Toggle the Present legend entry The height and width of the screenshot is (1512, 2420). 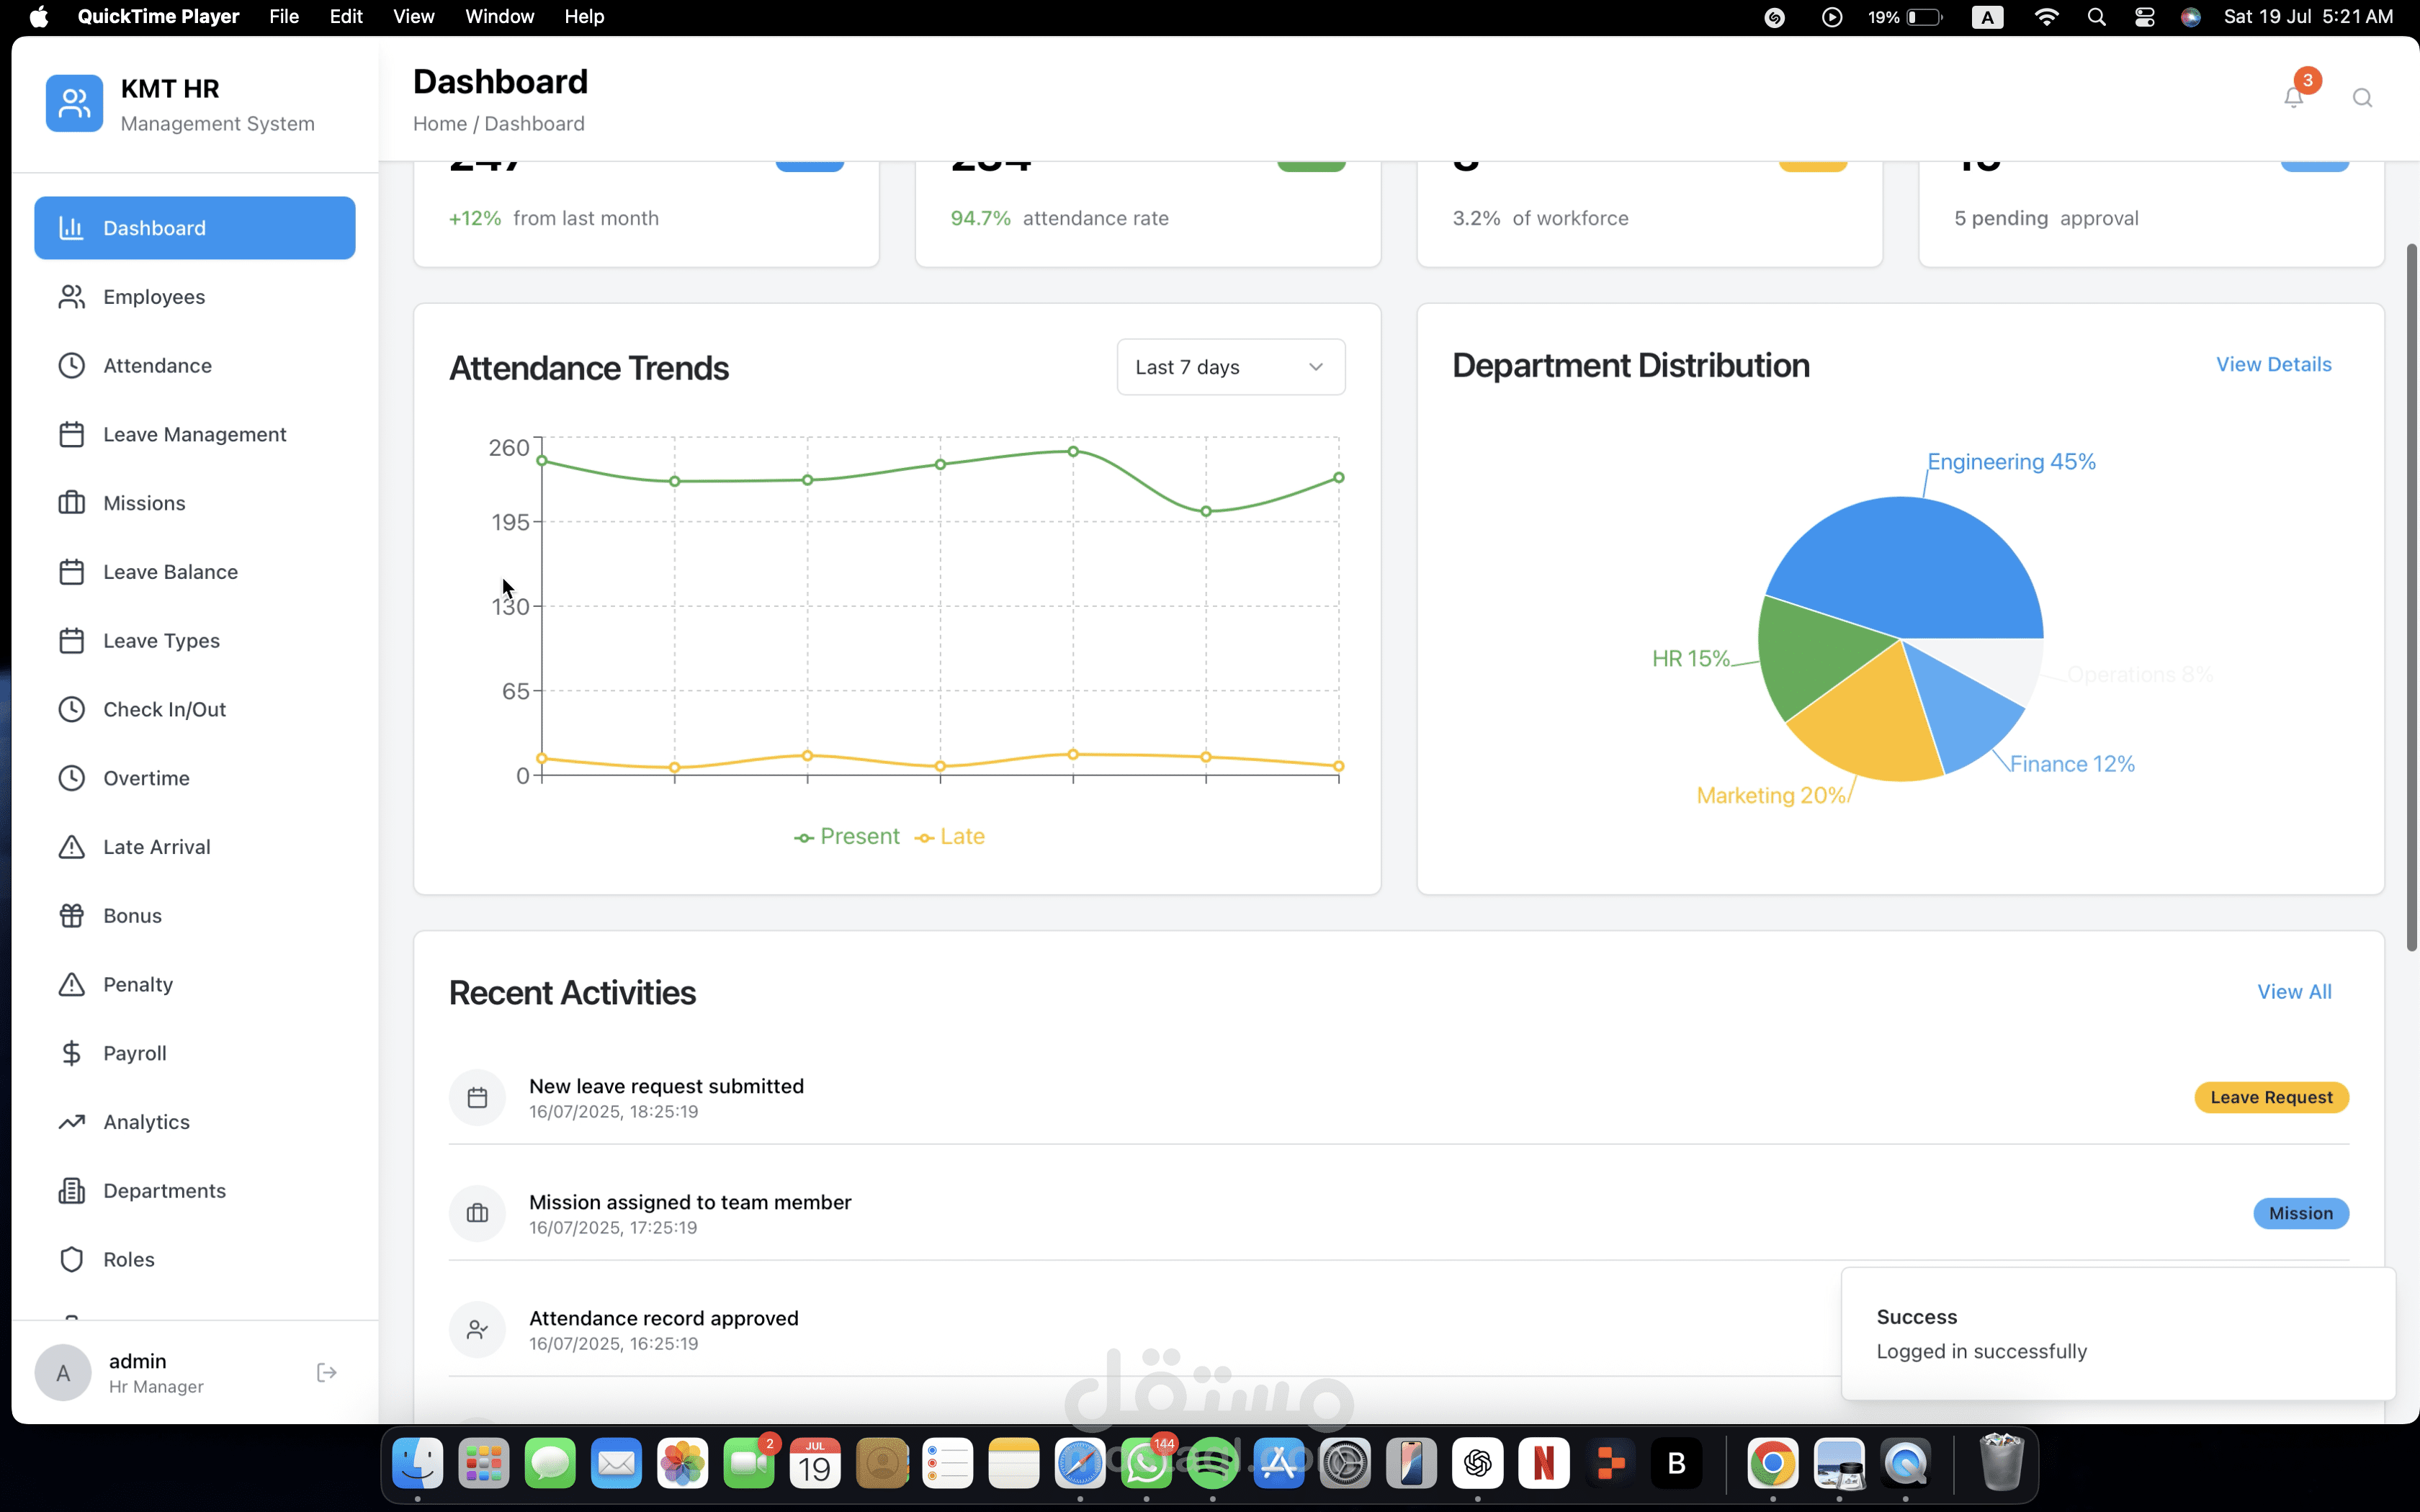click(846, 836)
